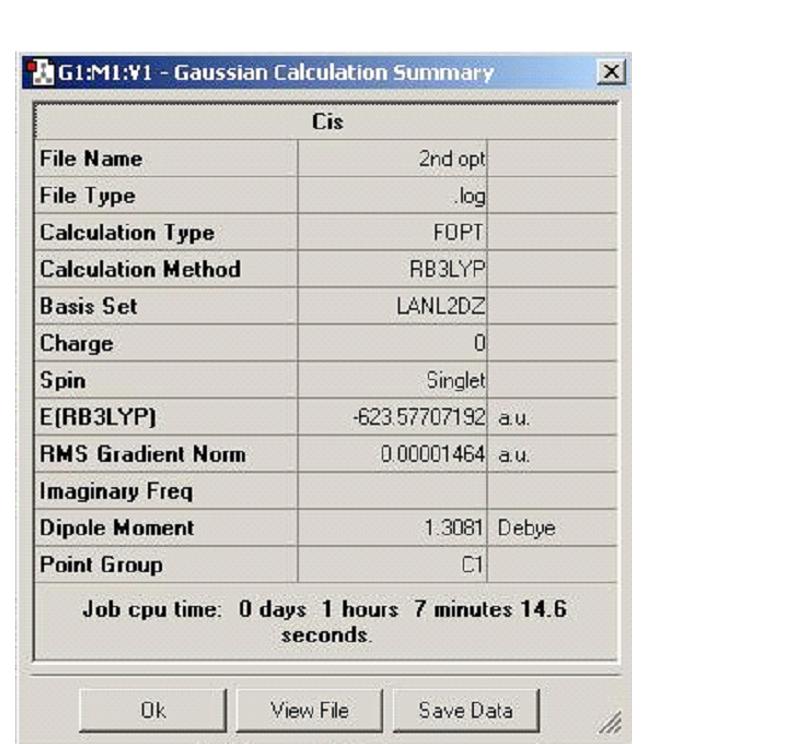
Task: Click the Save Data button
Action: [466, 711]
